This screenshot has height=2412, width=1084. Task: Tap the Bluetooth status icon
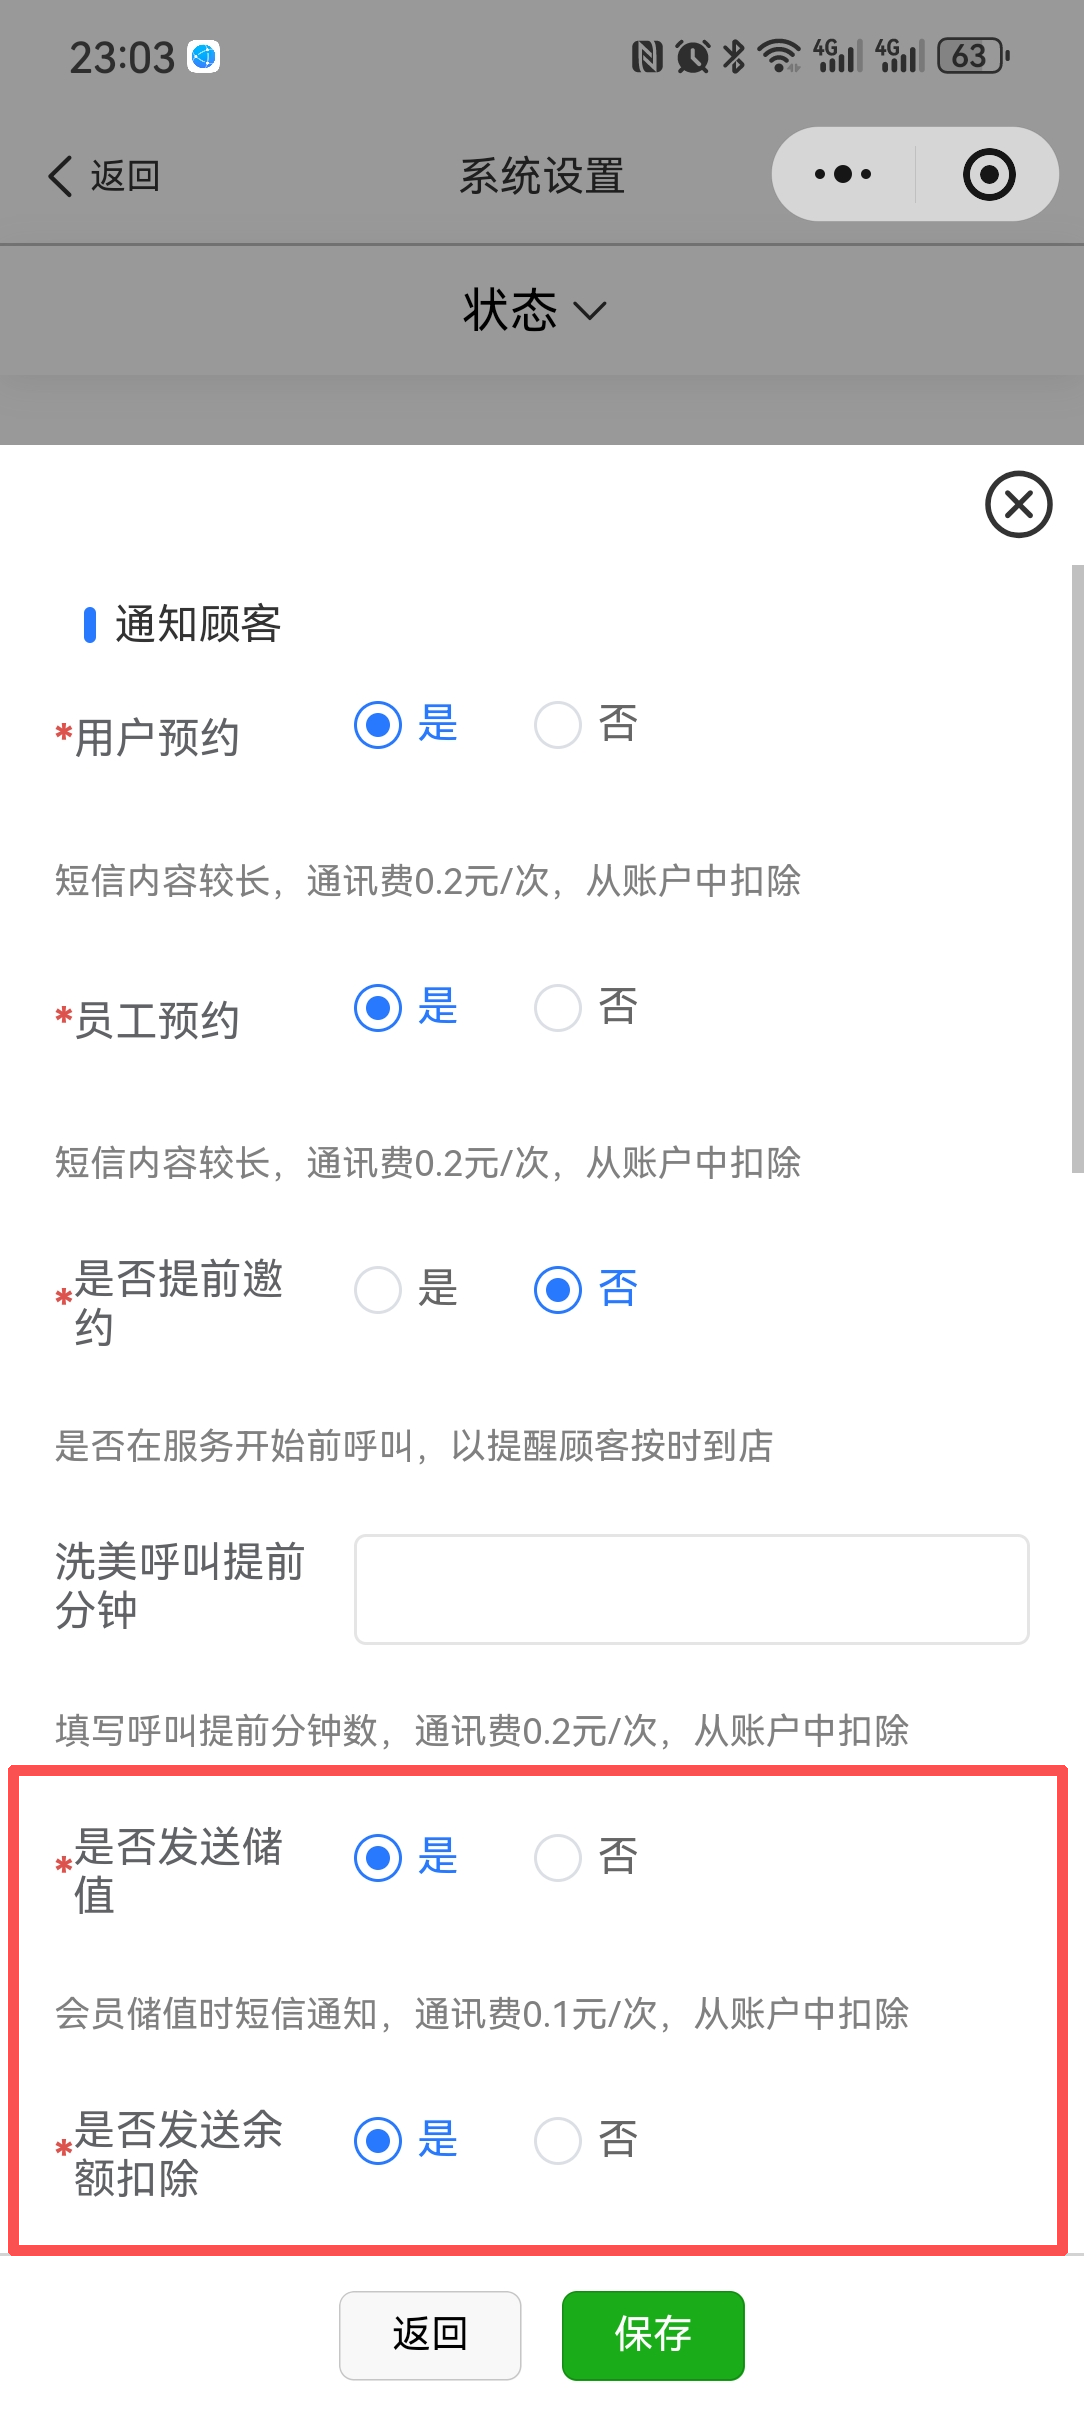click(734, 56)
